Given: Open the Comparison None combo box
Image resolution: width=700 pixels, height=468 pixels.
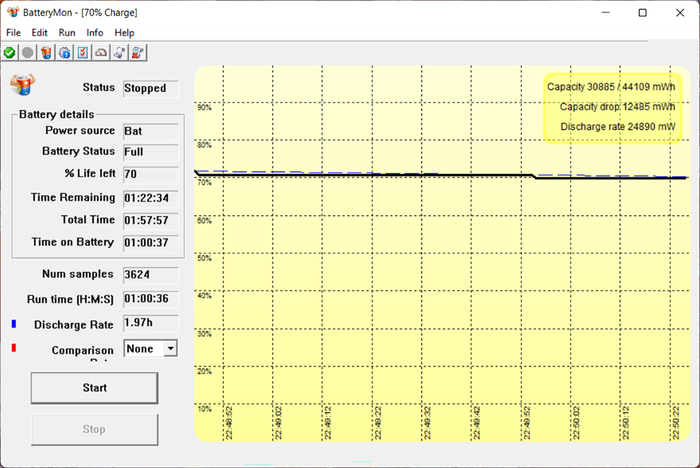Looking at the screenshot, I should [150, 348].
